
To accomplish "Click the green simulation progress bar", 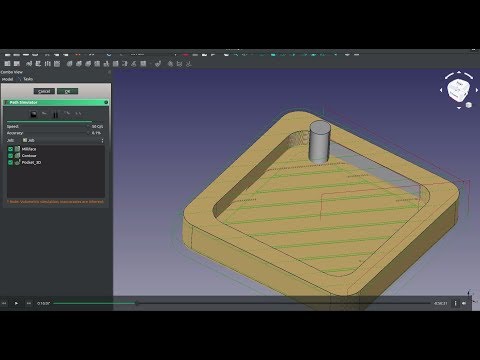I will 49,121.
